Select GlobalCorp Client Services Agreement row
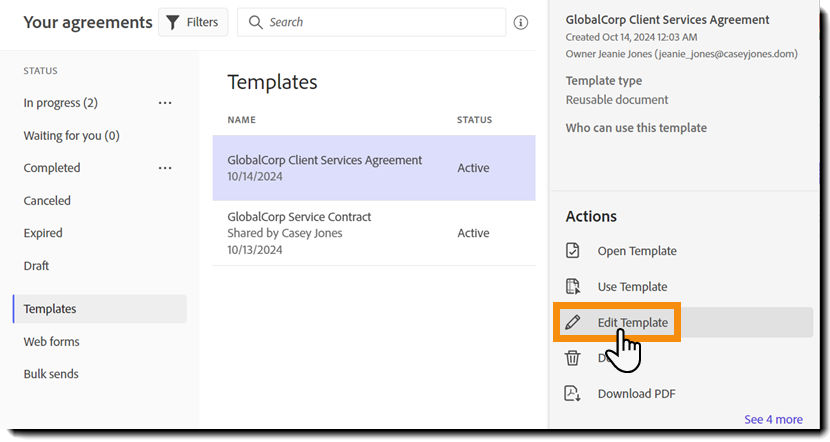The image size is (830, 442). pyautogui.click(x=374, y=168)
